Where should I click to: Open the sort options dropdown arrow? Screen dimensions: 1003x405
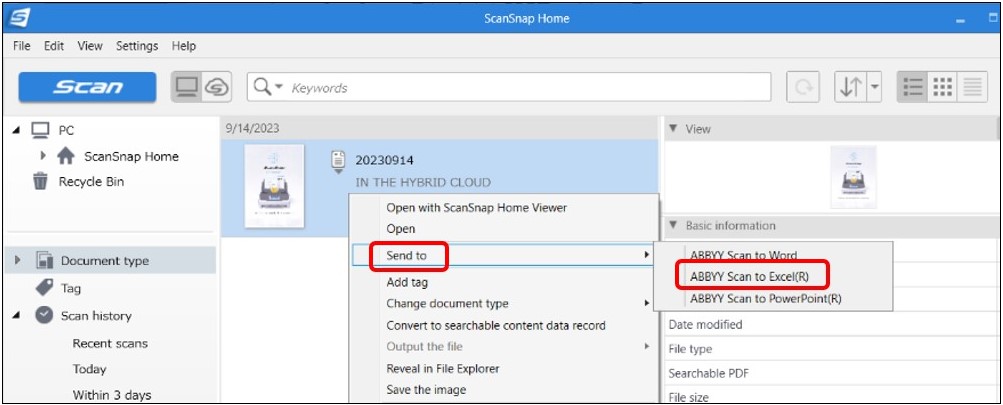tap(874, 87)
